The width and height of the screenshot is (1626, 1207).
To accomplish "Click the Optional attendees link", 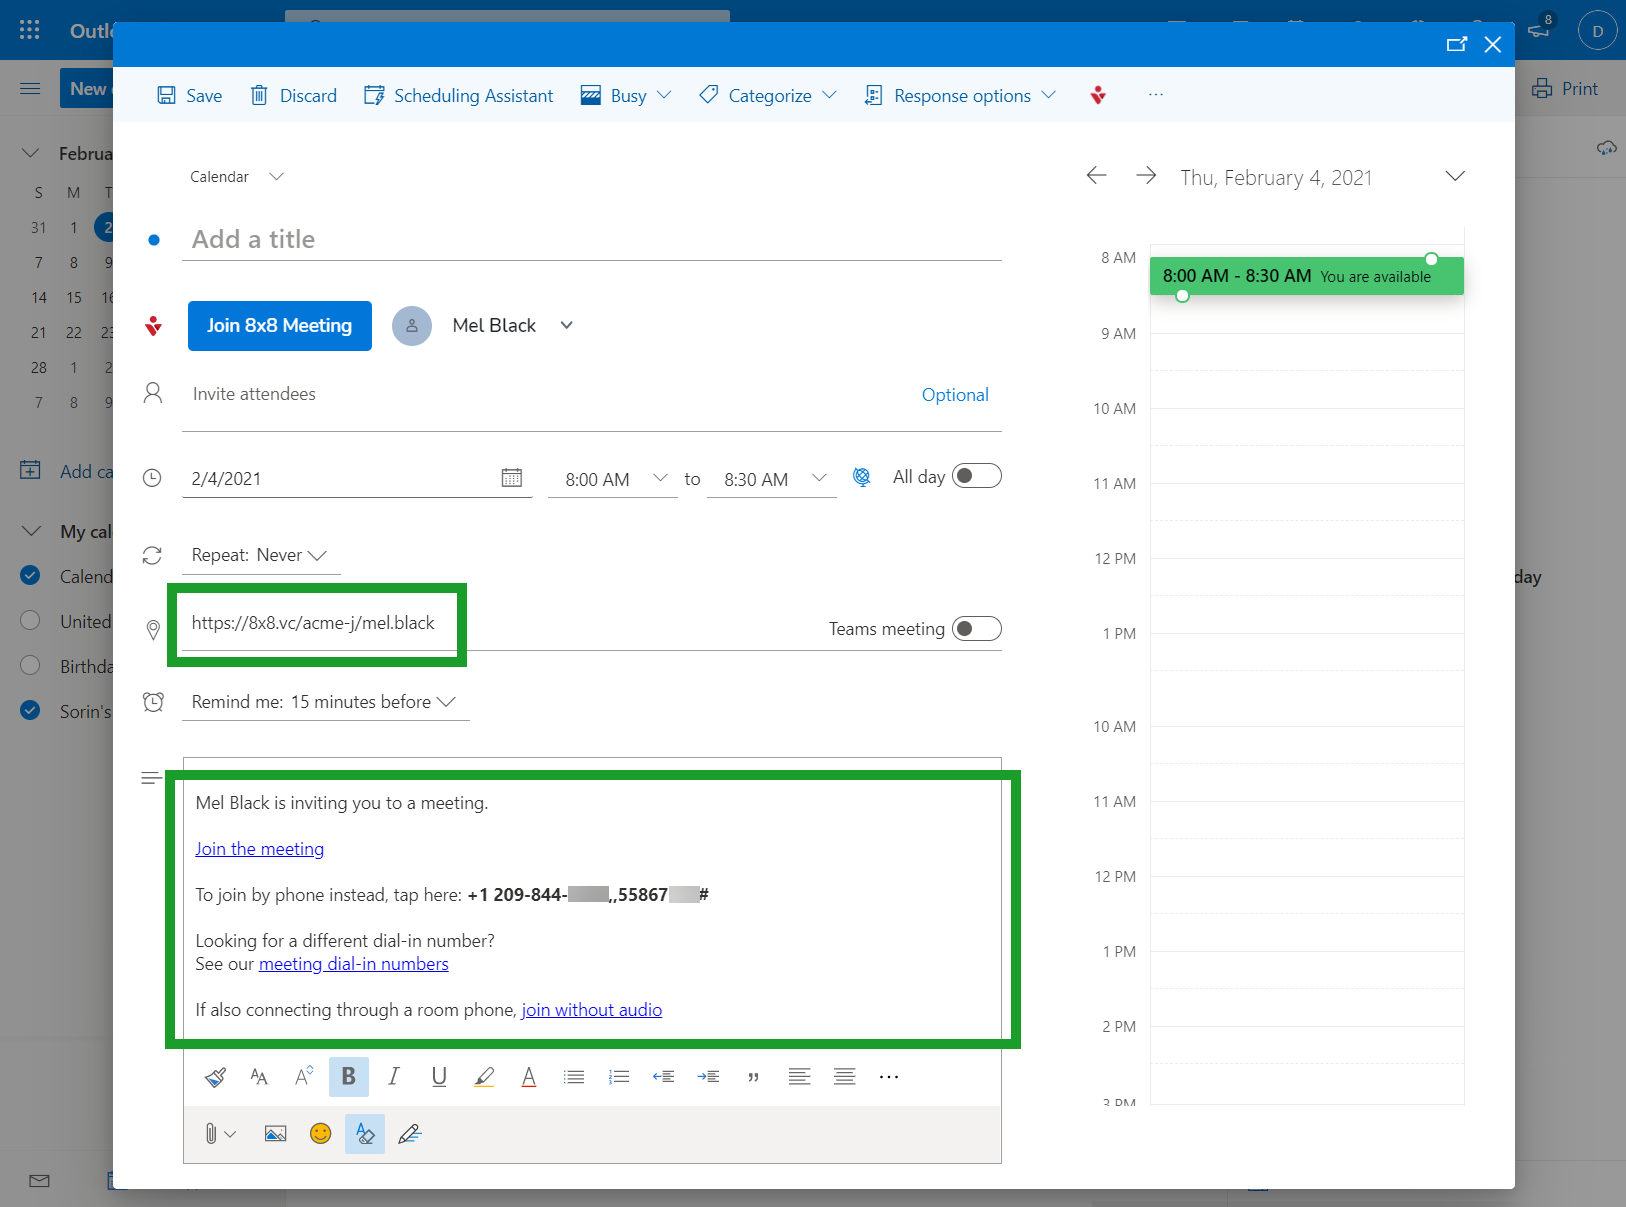I will point(955,395).
